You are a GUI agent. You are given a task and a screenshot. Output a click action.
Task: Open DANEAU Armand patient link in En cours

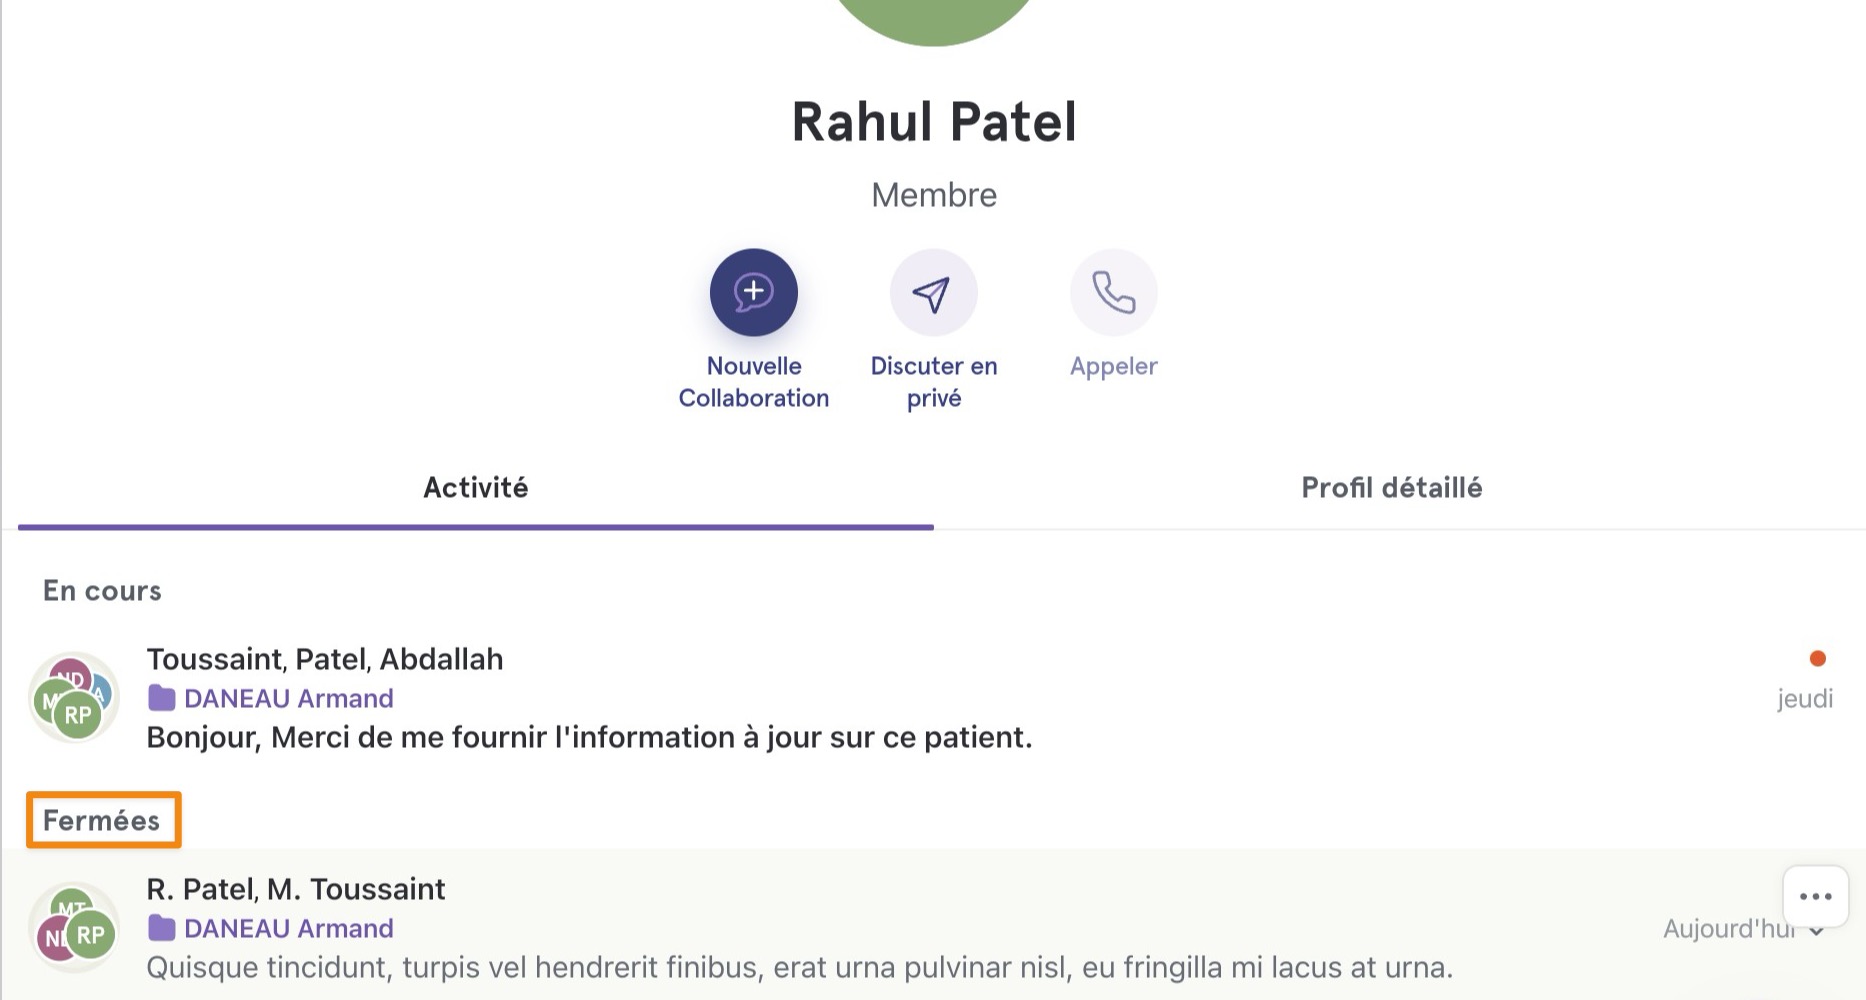click(x=289, y=698)
